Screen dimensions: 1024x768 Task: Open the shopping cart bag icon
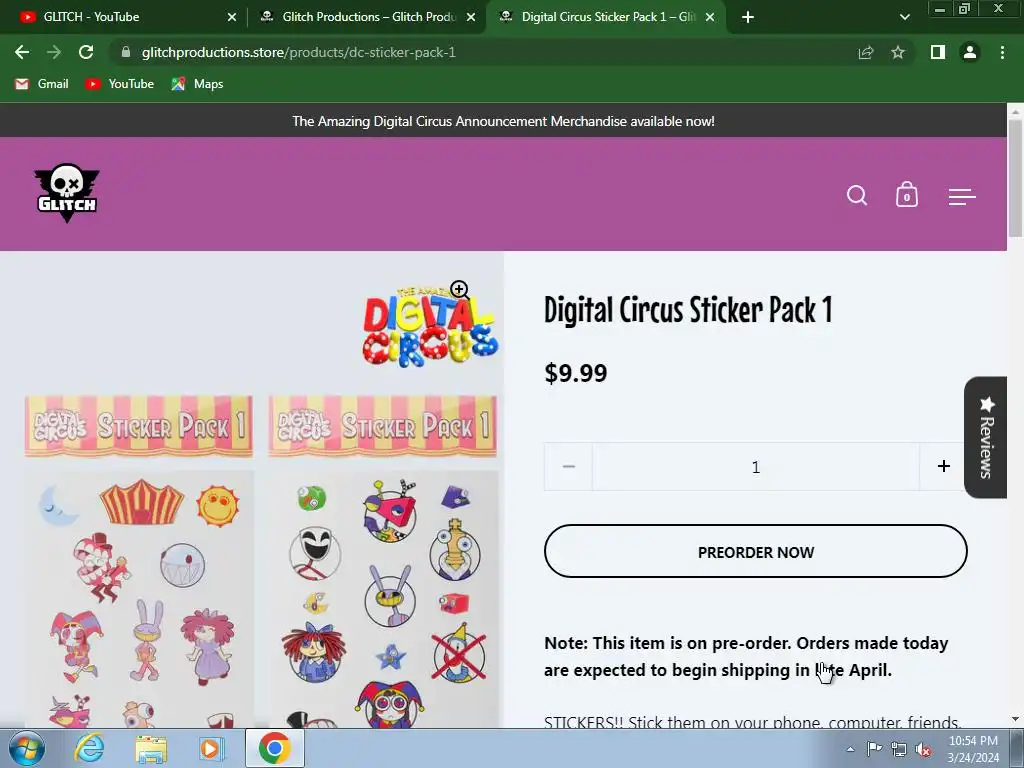coord(906,195)
